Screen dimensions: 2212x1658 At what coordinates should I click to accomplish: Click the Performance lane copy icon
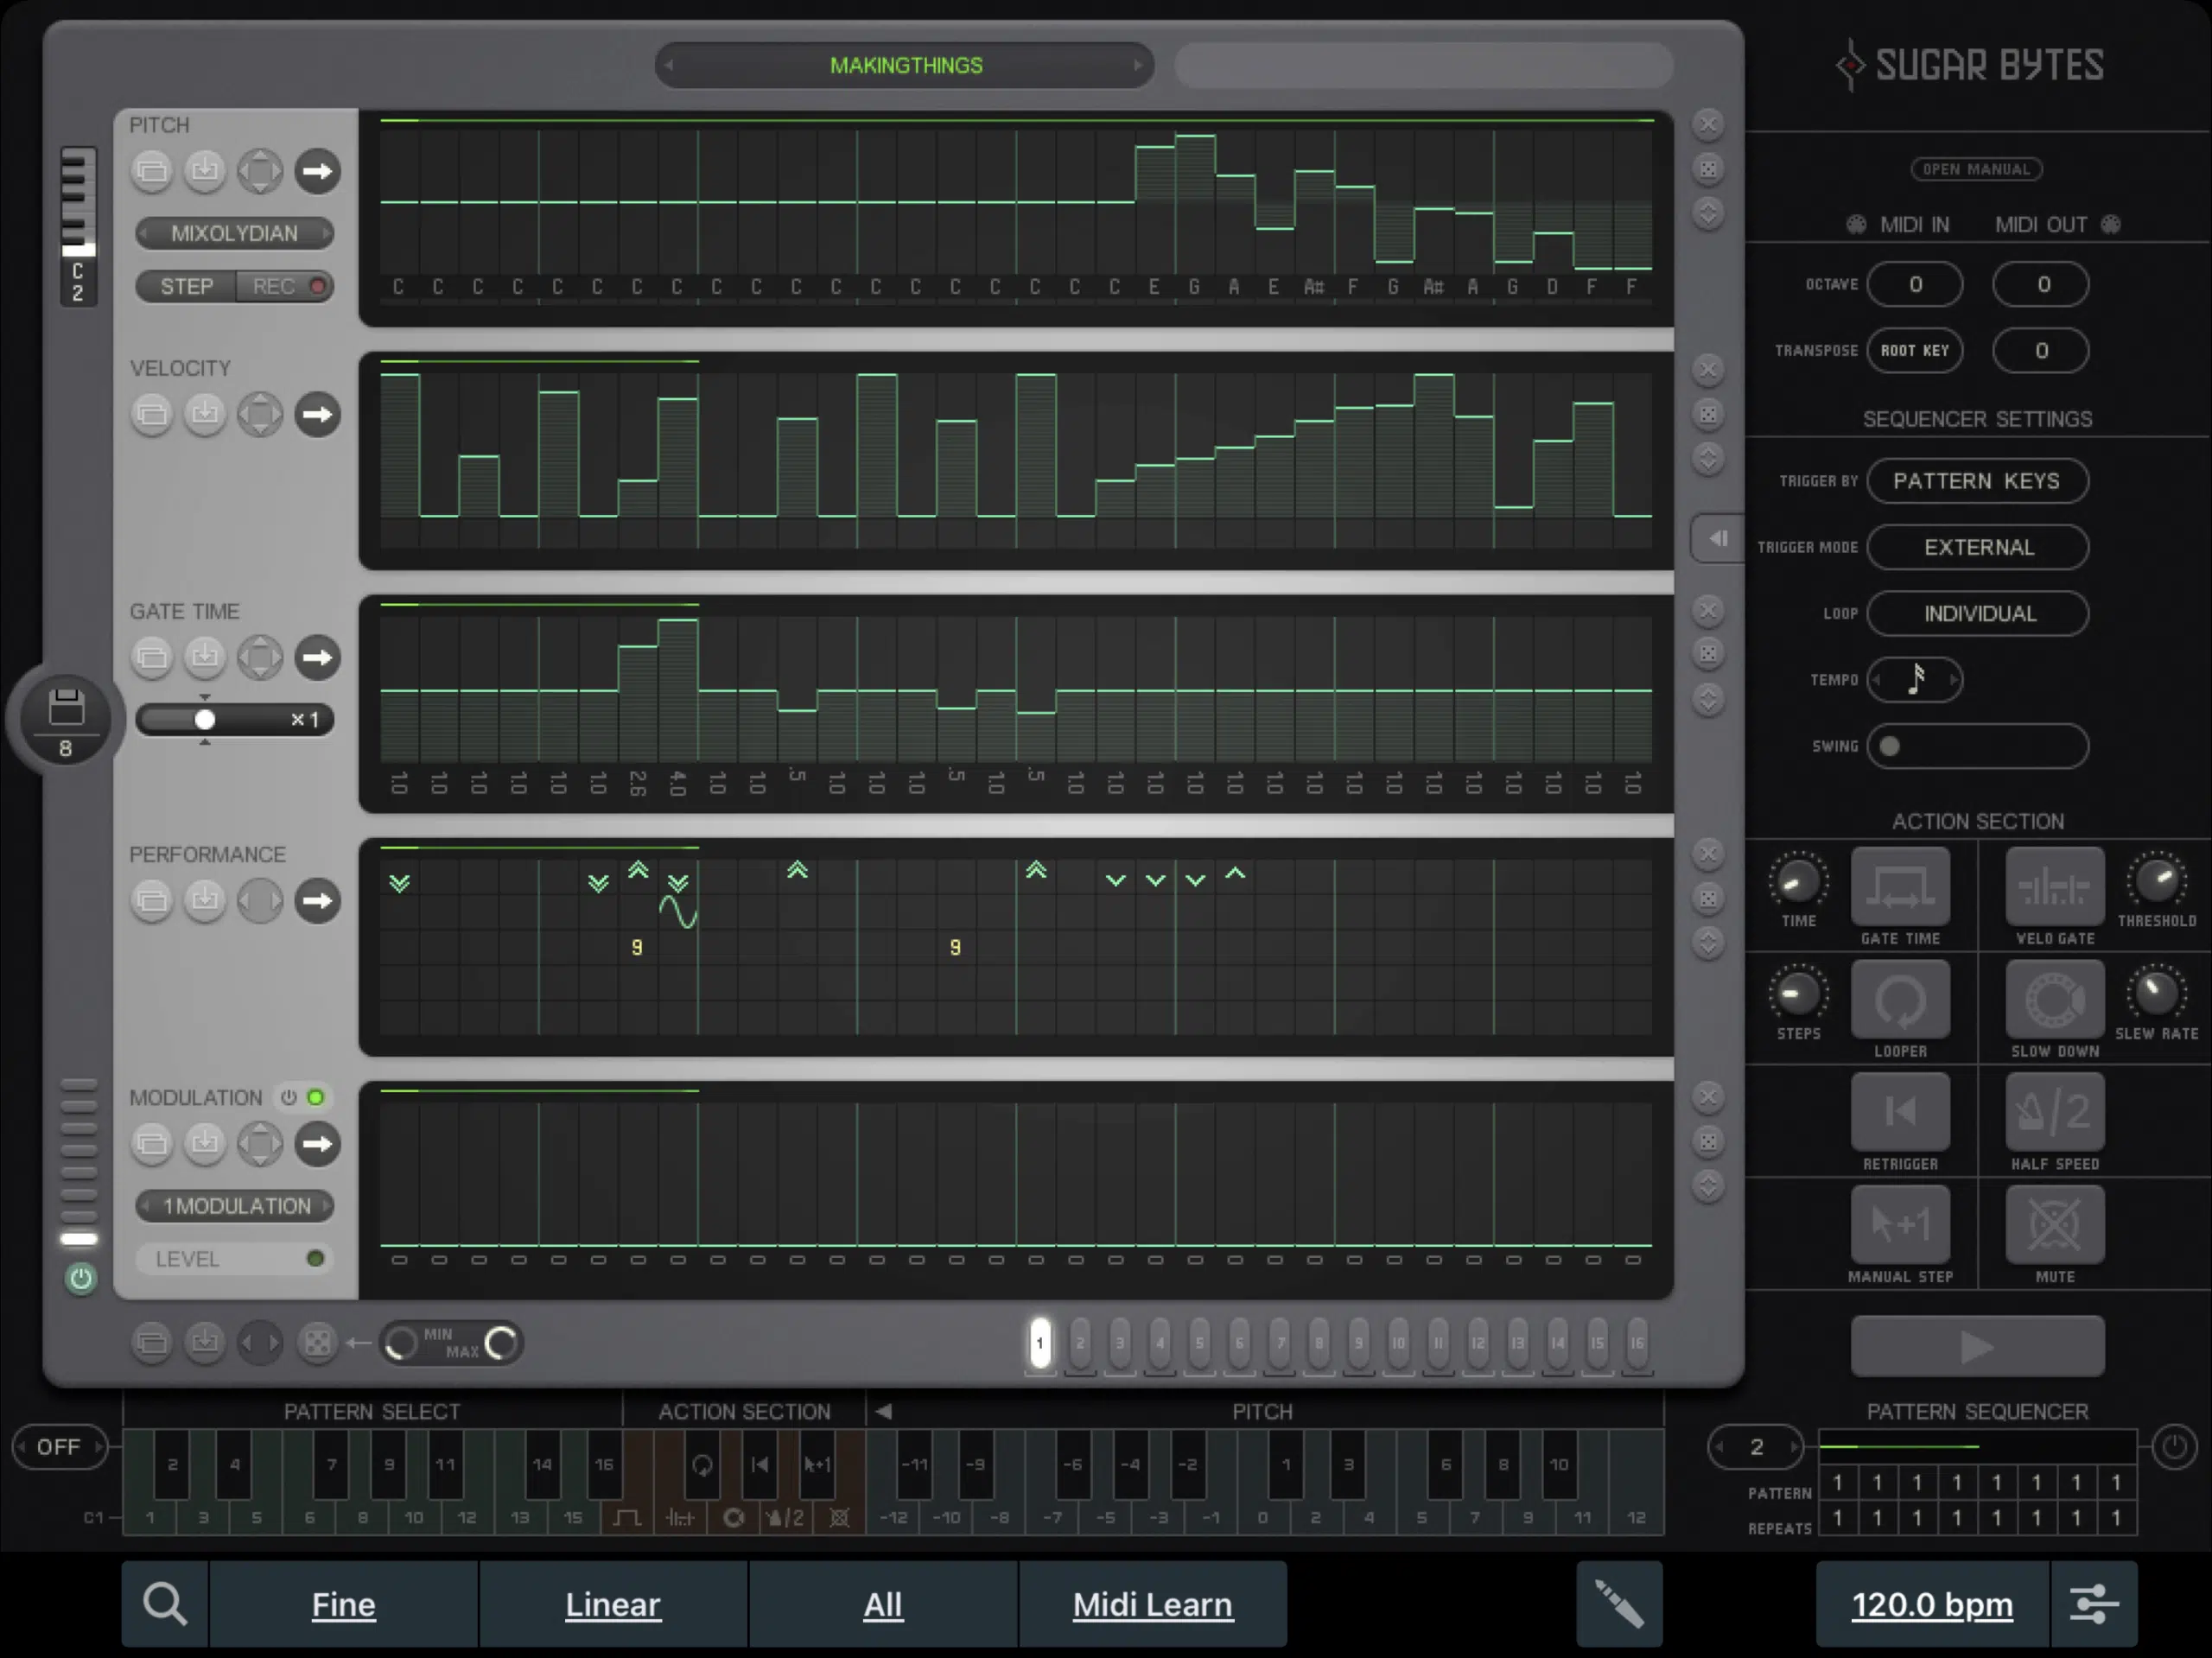pyautogui.click(x=152, y=900)
